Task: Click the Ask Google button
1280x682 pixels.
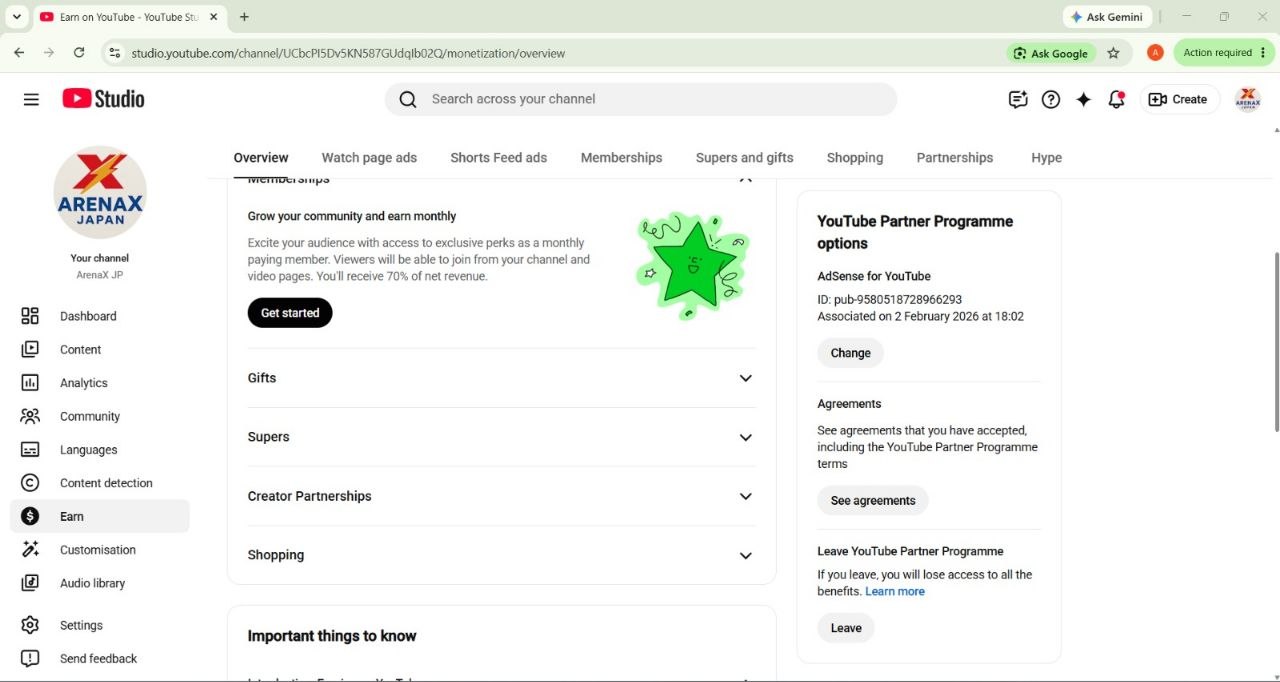Action: click(x=1051, y=53)
